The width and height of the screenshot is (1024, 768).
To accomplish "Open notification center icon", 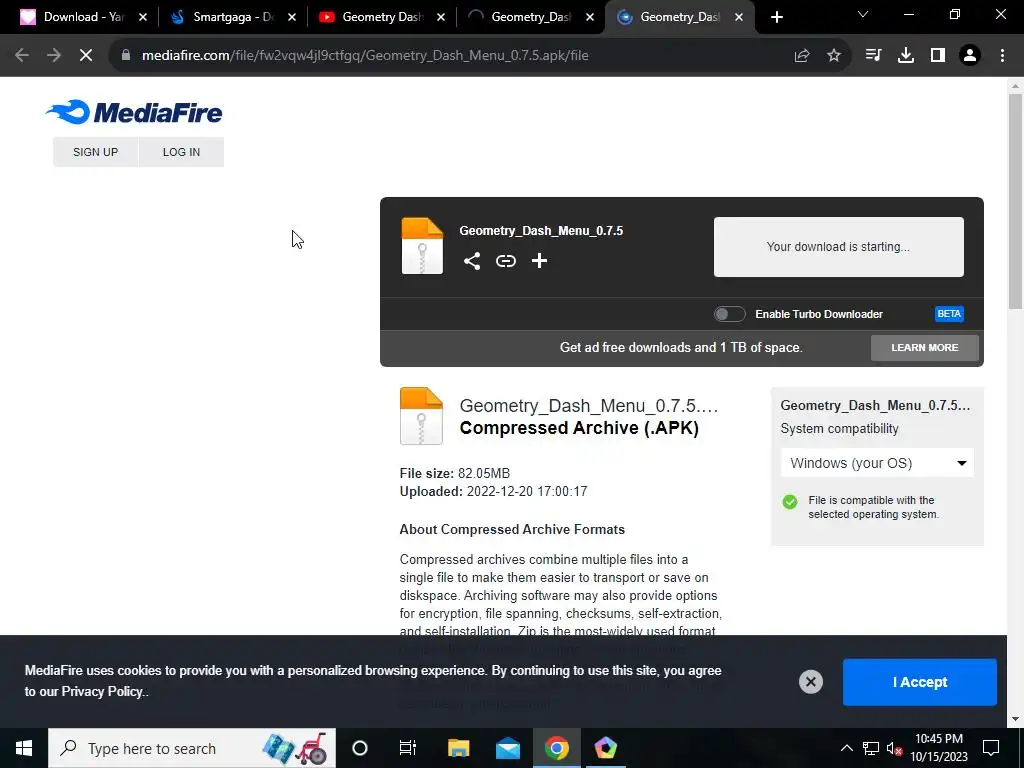I will pos(991,748).
